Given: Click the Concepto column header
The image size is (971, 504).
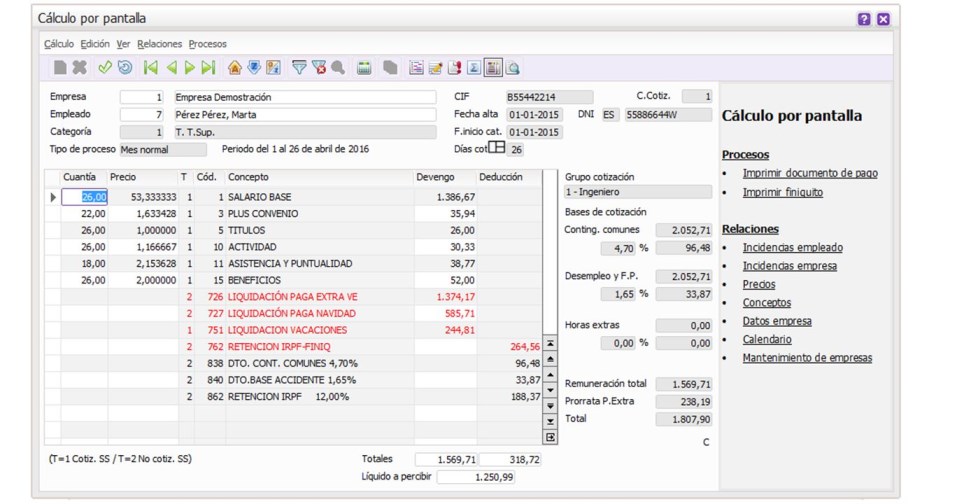Looking at the screenshot, I should [x=320, y=177].
